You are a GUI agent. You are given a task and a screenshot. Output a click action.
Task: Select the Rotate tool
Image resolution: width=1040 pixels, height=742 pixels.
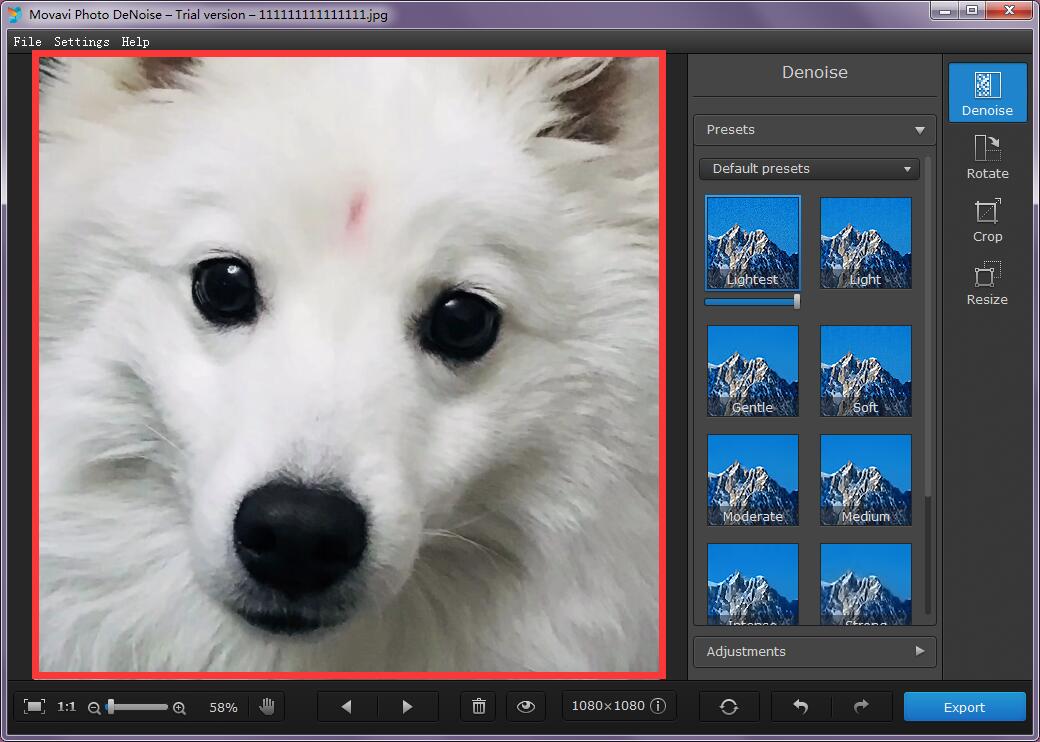tap(987, 157)
